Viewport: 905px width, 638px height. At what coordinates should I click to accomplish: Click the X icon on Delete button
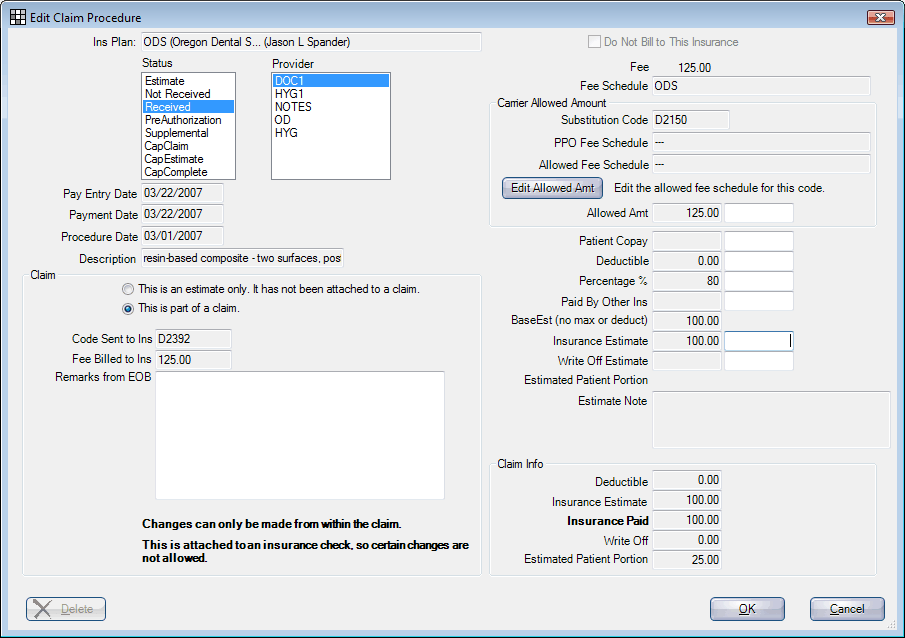coord(42,609)
